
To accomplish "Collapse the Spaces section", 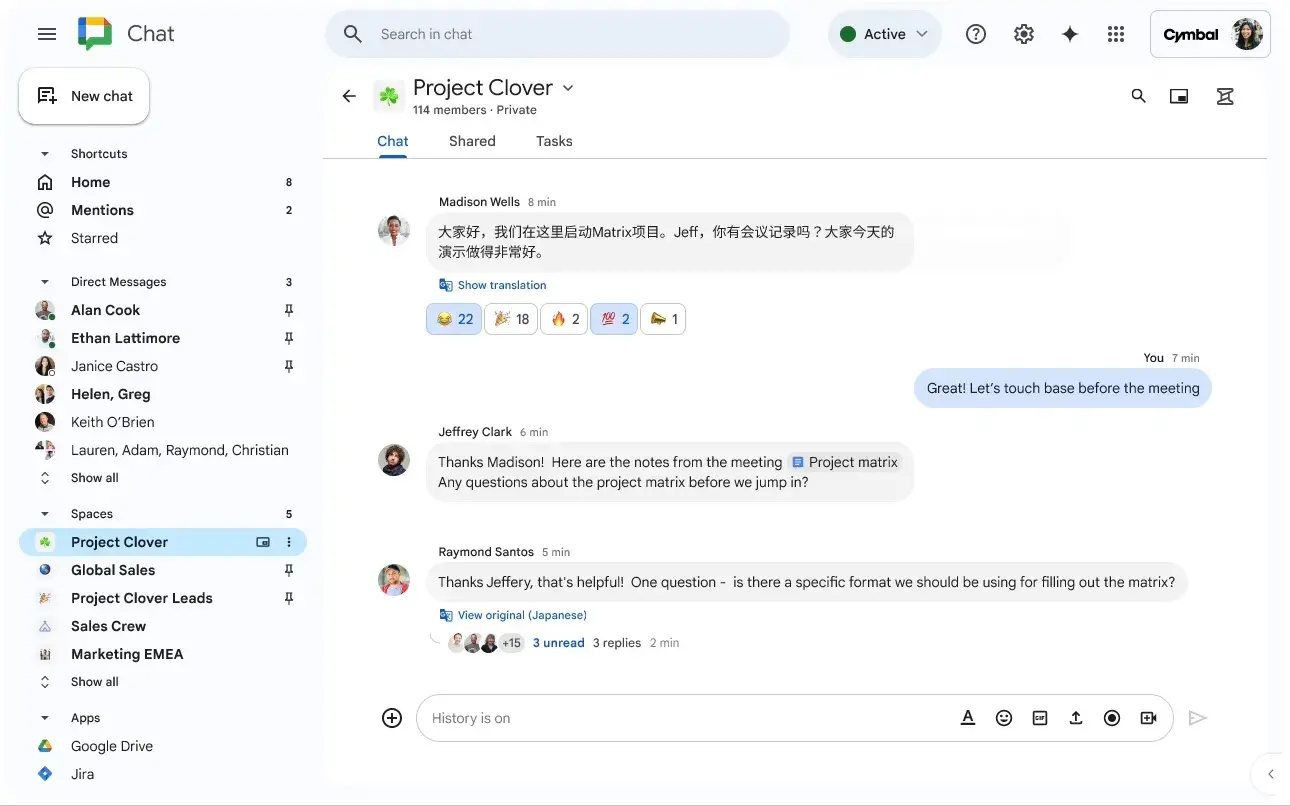I will pos(44,514).
